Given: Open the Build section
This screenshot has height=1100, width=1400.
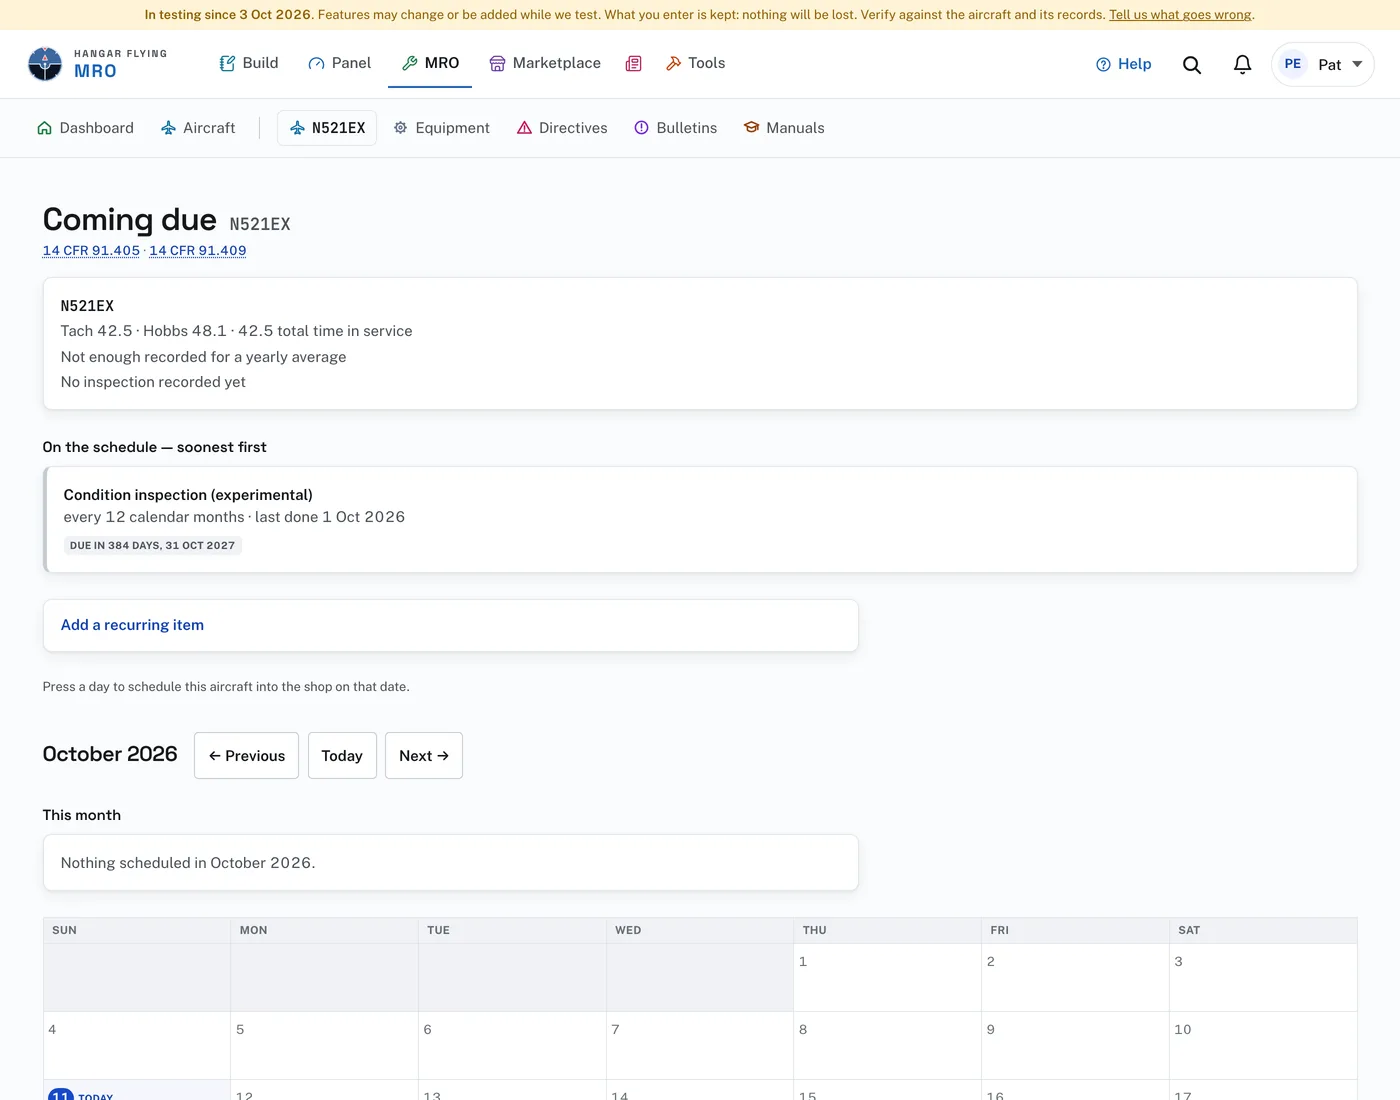Looking at the screenshot, I should (x=249, y=63).
